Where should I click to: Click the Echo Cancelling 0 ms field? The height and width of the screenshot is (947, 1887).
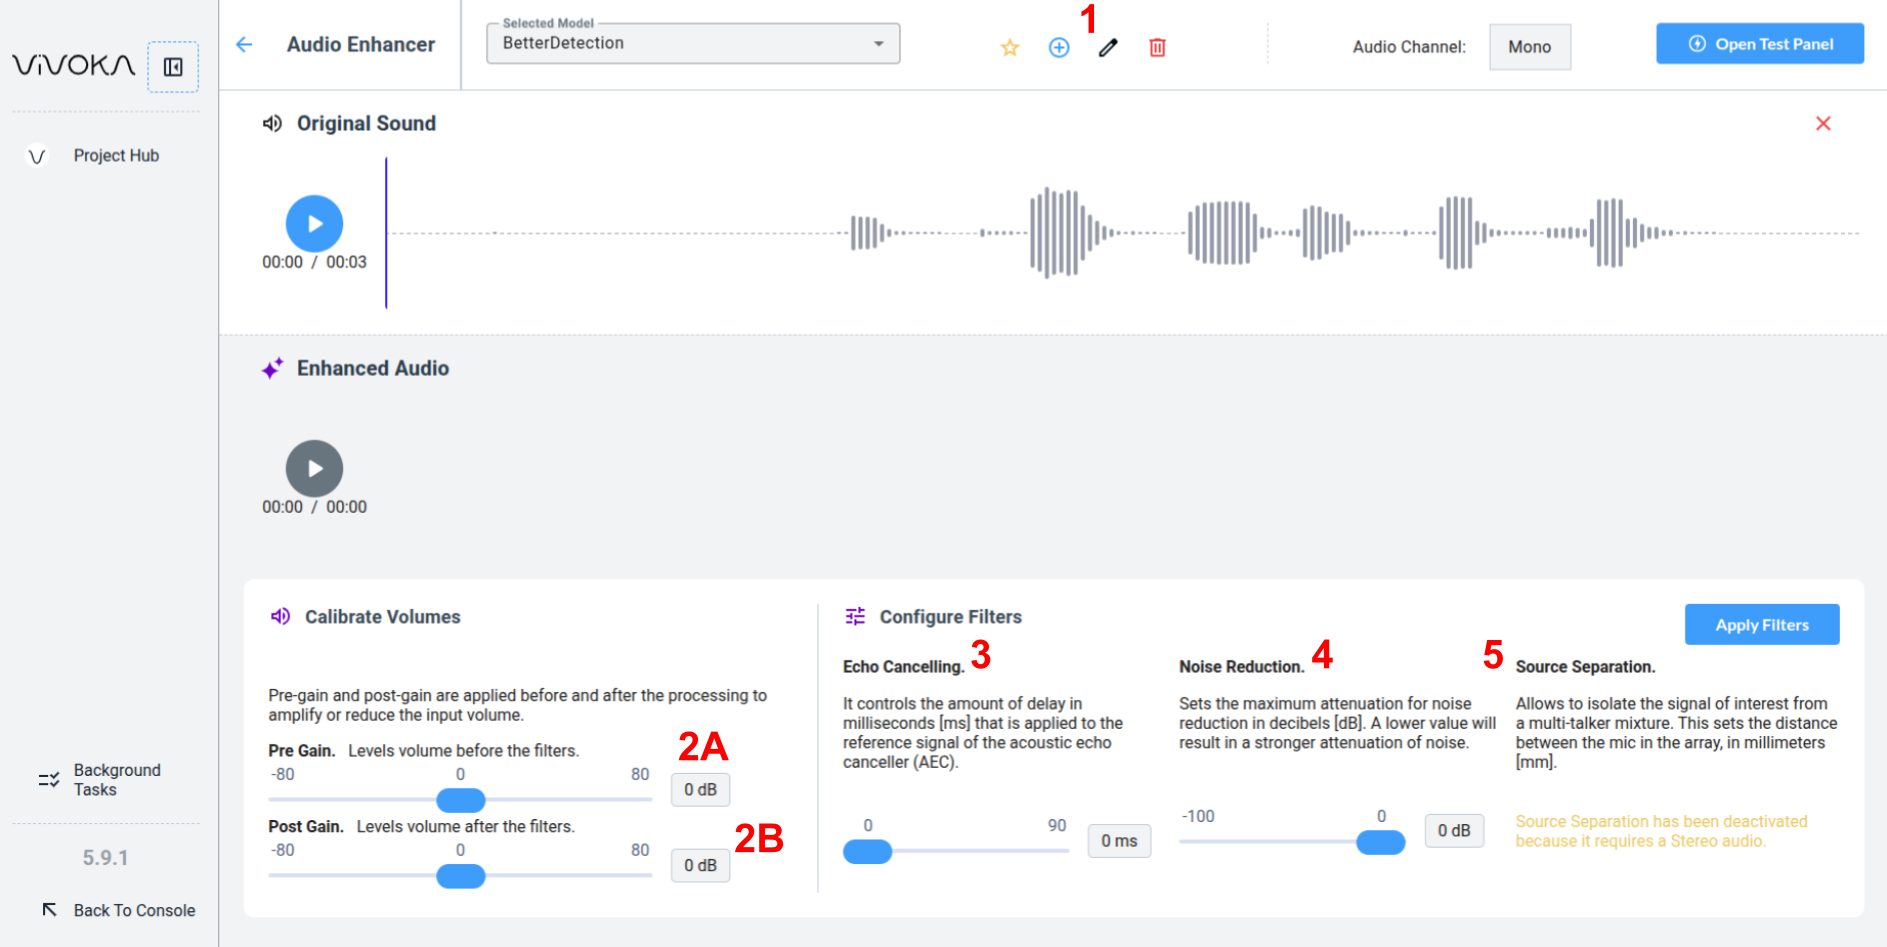pyautogui.click(x=1119, y=841)
